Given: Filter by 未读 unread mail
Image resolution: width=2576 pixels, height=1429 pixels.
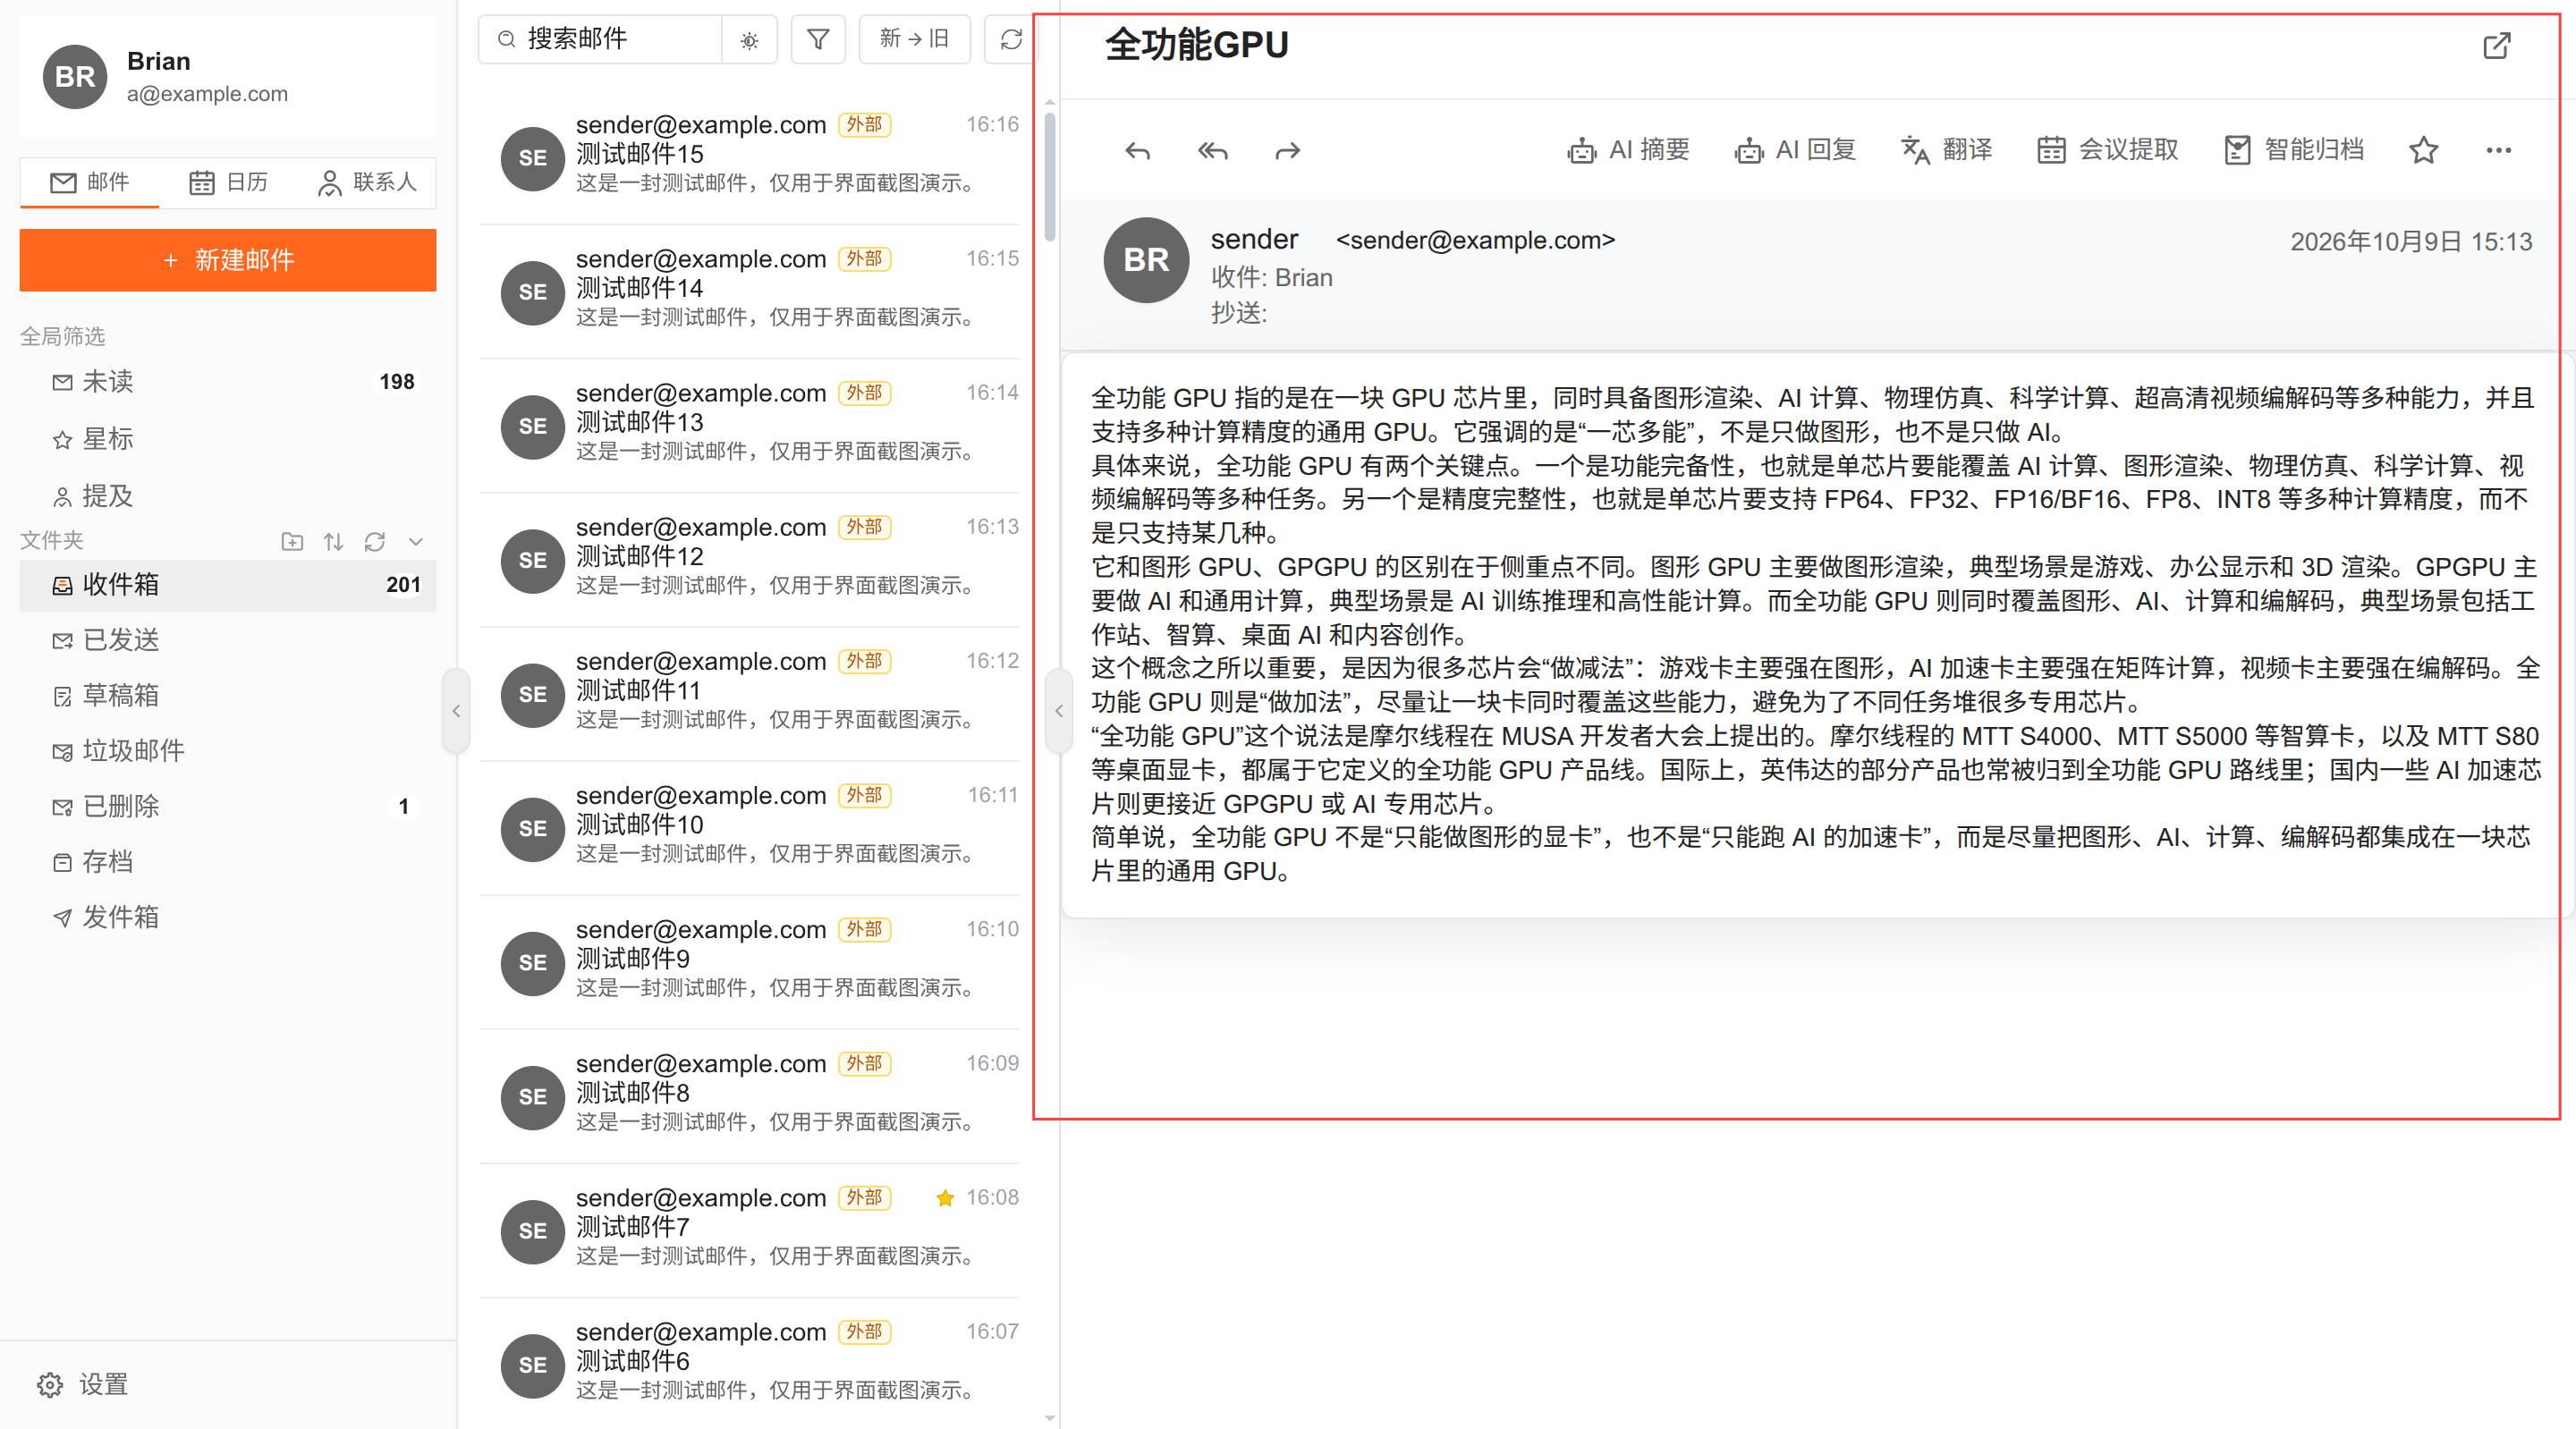Looking at the screenshot, I should tap(228, 382).
